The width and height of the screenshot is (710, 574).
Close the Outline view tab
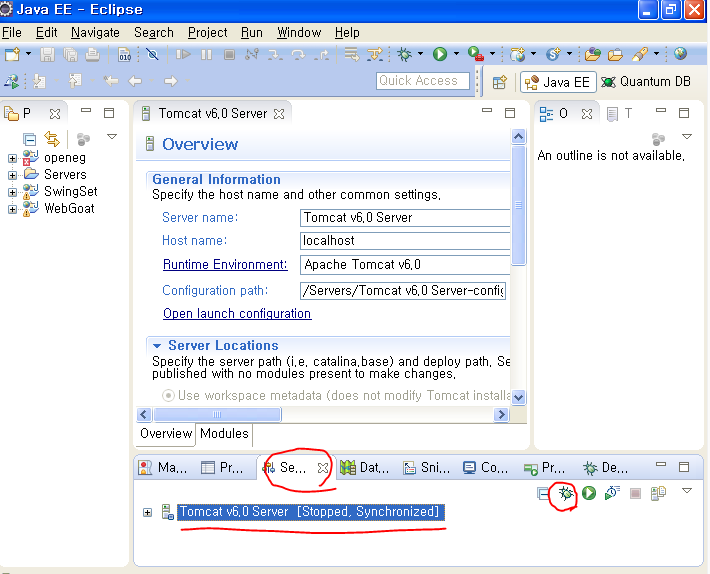click(x=587, y=114)
